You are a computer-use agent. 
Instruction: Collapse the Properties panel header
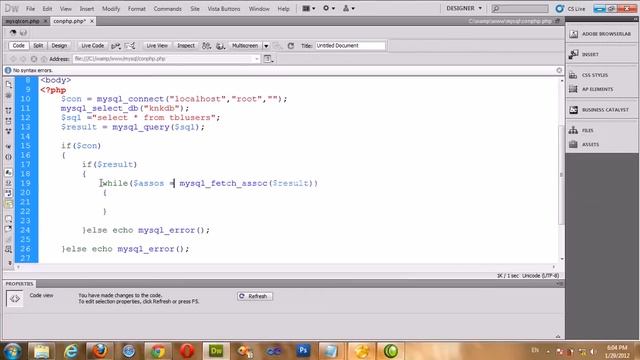tap(20, 284)
